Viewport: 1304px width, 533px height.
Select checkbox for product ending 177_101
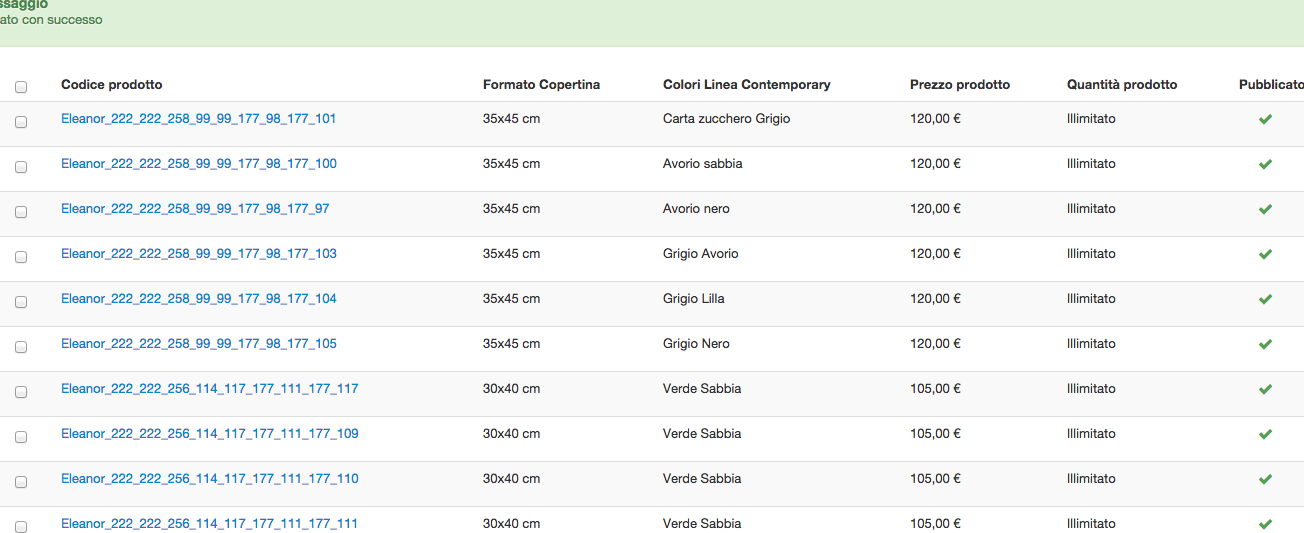21,122
